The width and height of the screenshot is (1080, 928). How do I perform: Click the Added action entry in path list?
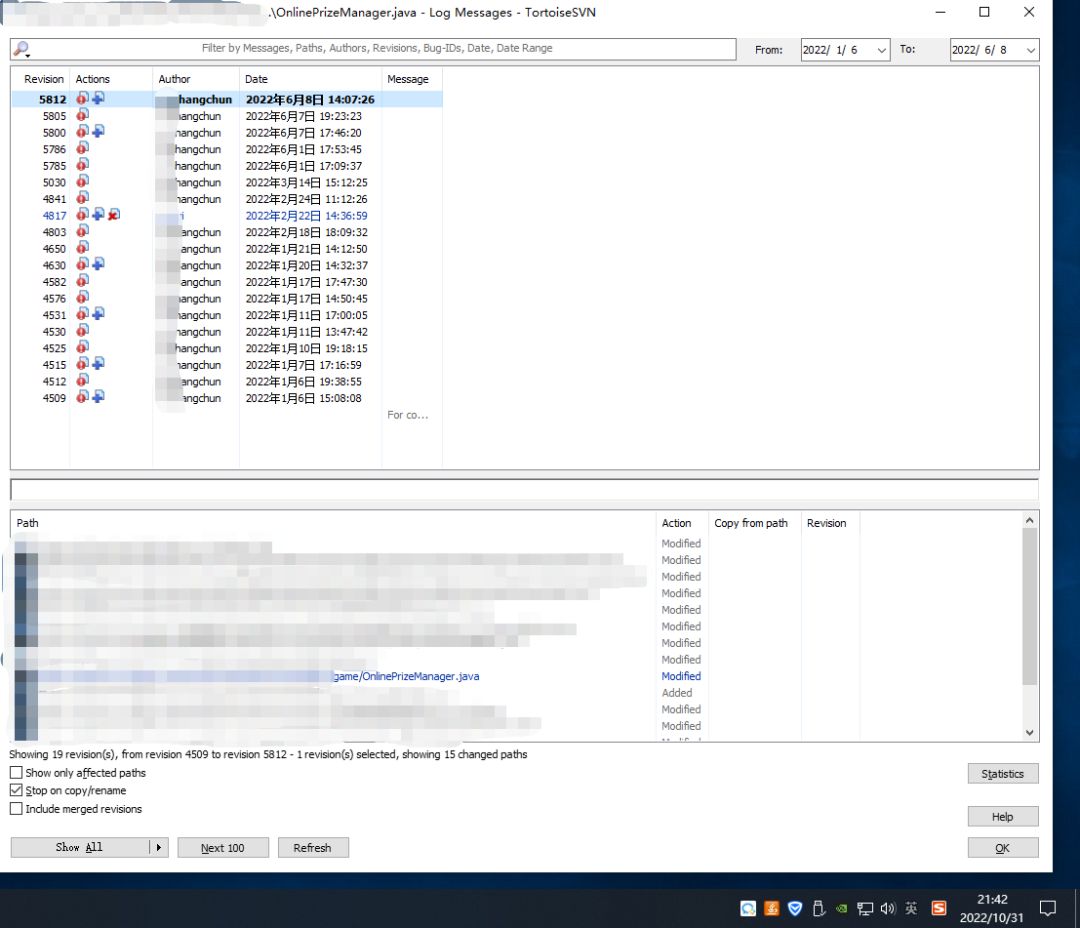(676, 692)
